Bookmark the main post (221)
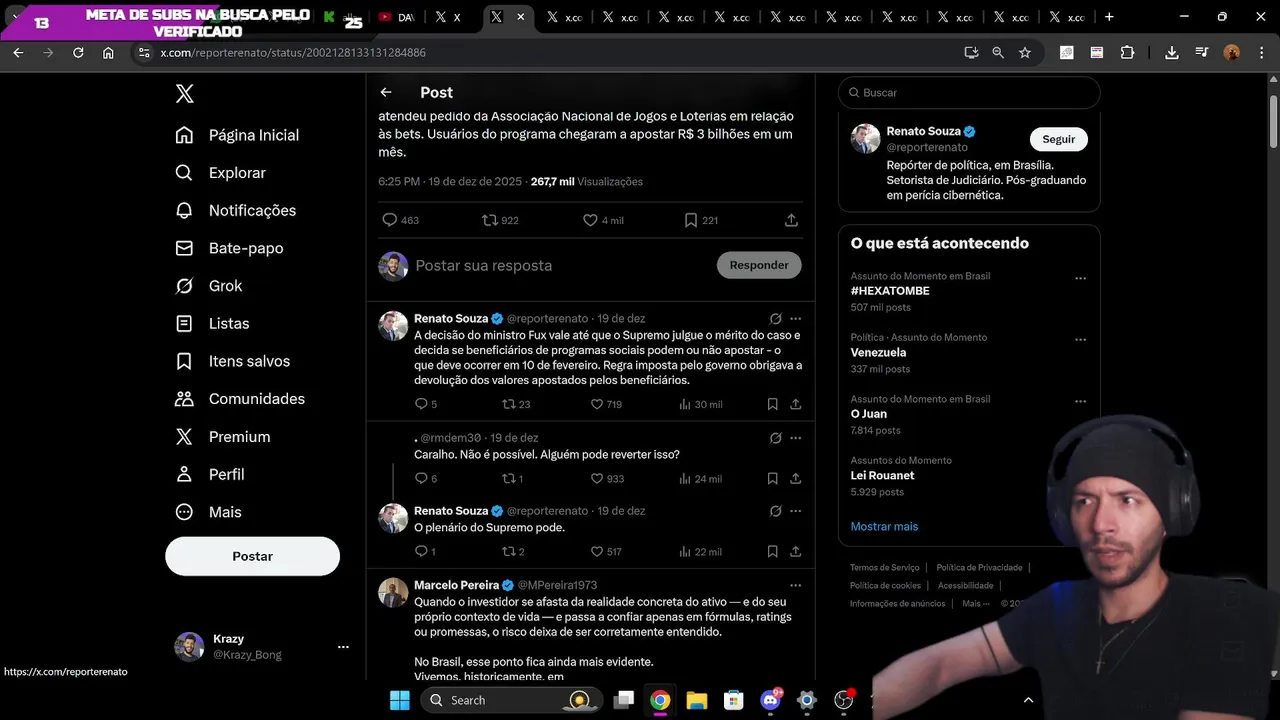 point(700,220)
